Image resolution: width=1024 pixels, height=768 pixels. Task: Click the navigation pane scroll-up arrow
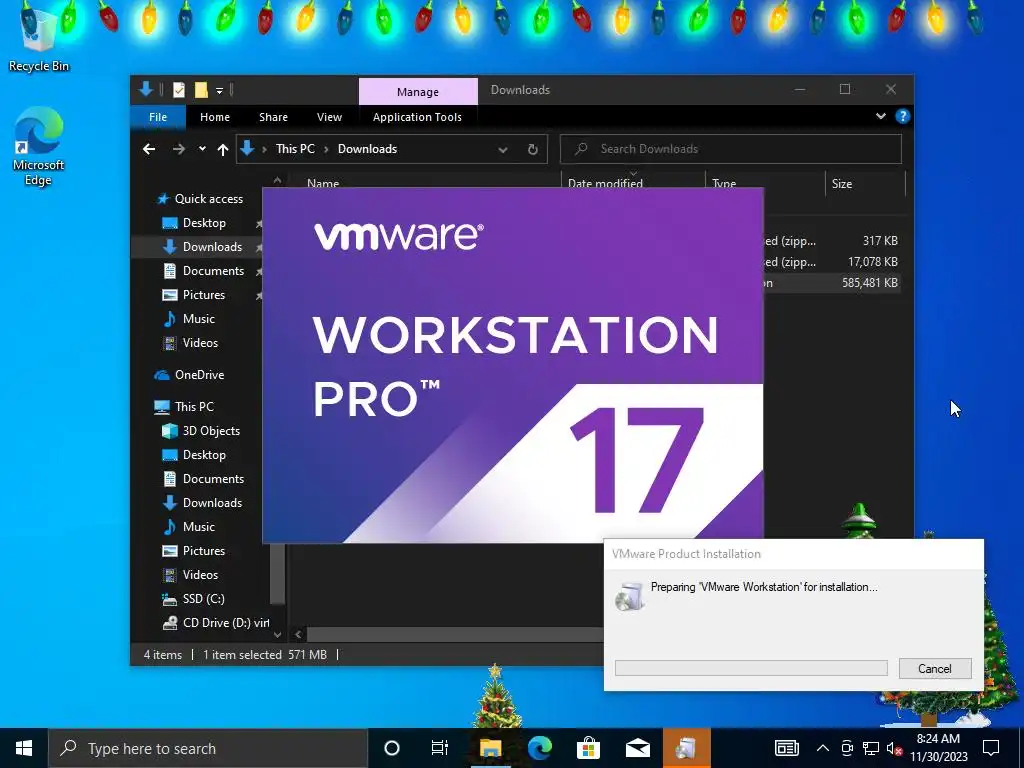click(277, 180)
